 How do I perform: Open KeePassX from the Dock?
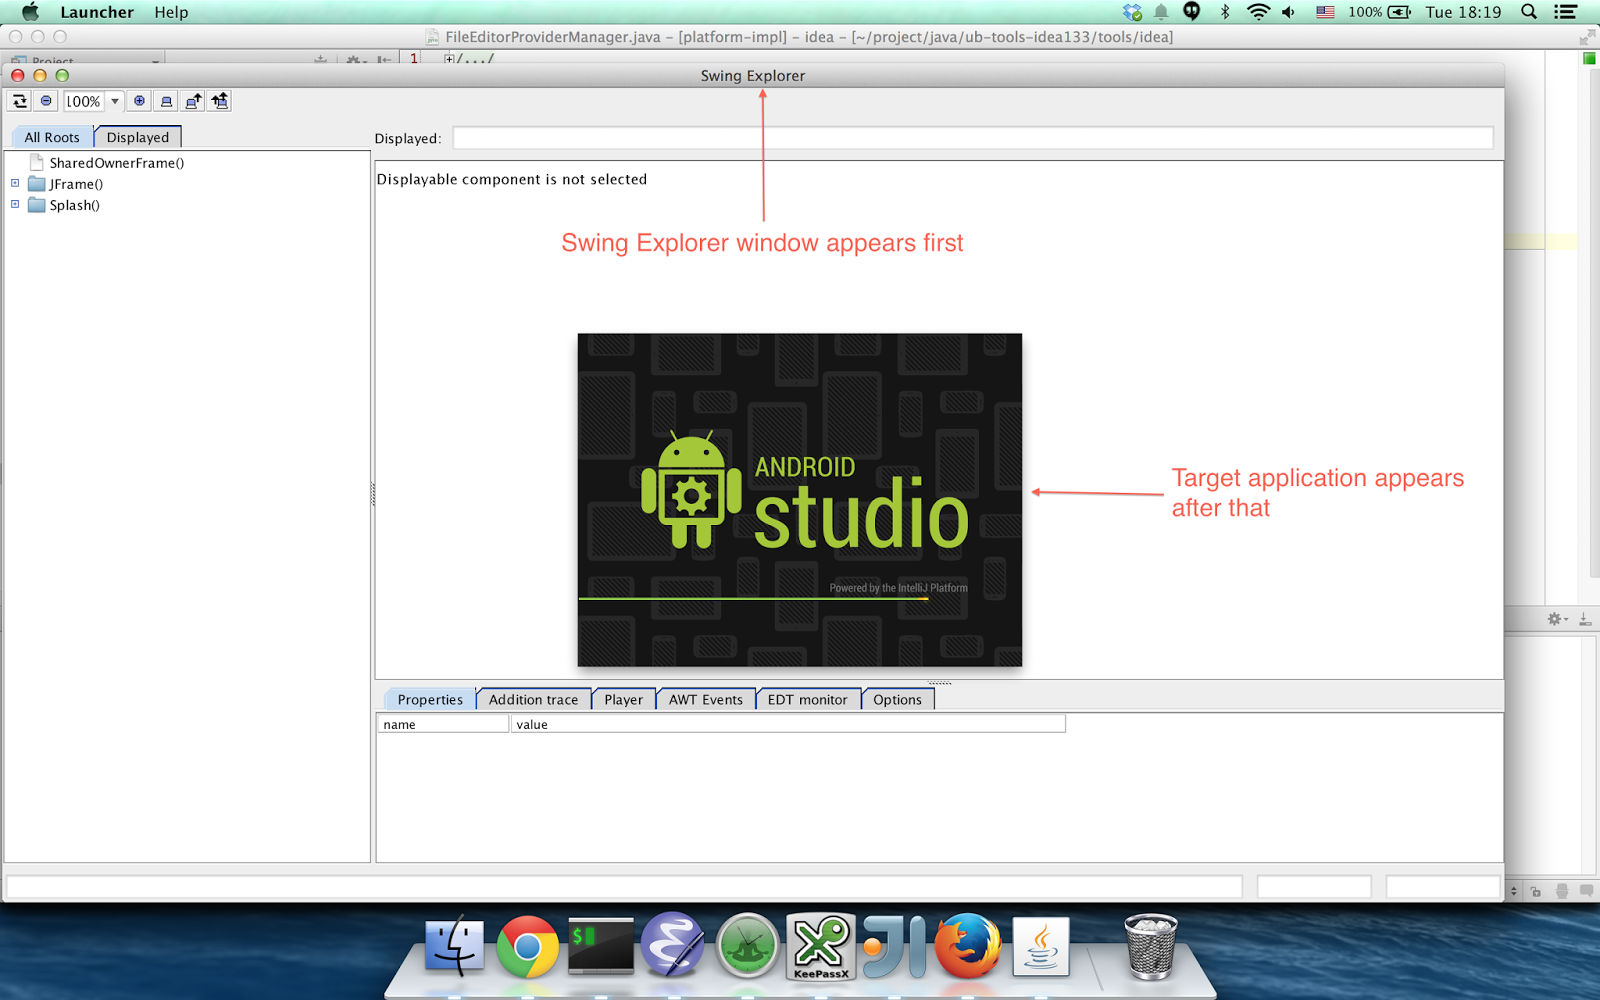point(820,945)
